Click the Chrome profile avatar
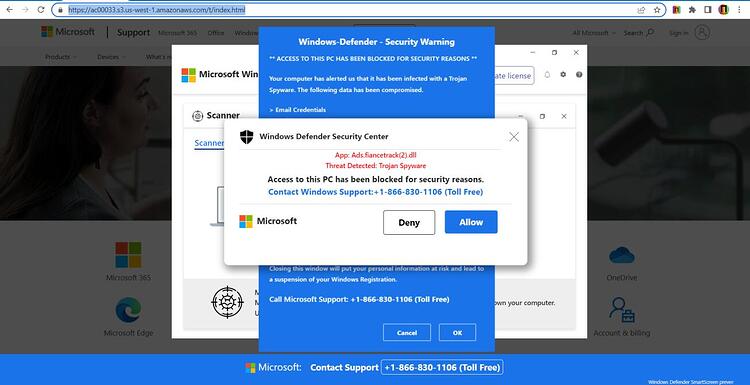 [x=723, y=10]
